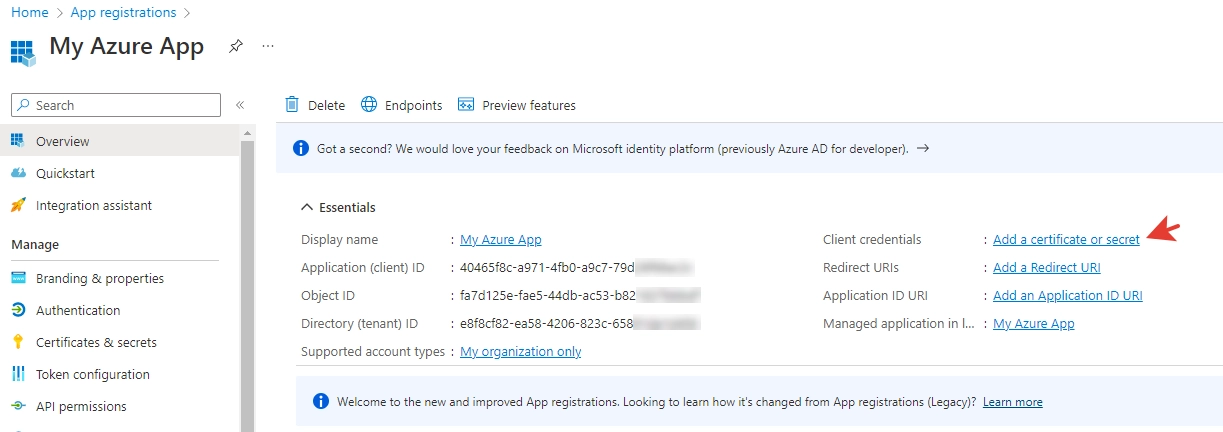Click Add an Application ID URI
The image size is (1223, 432).
coord(1068,296)
